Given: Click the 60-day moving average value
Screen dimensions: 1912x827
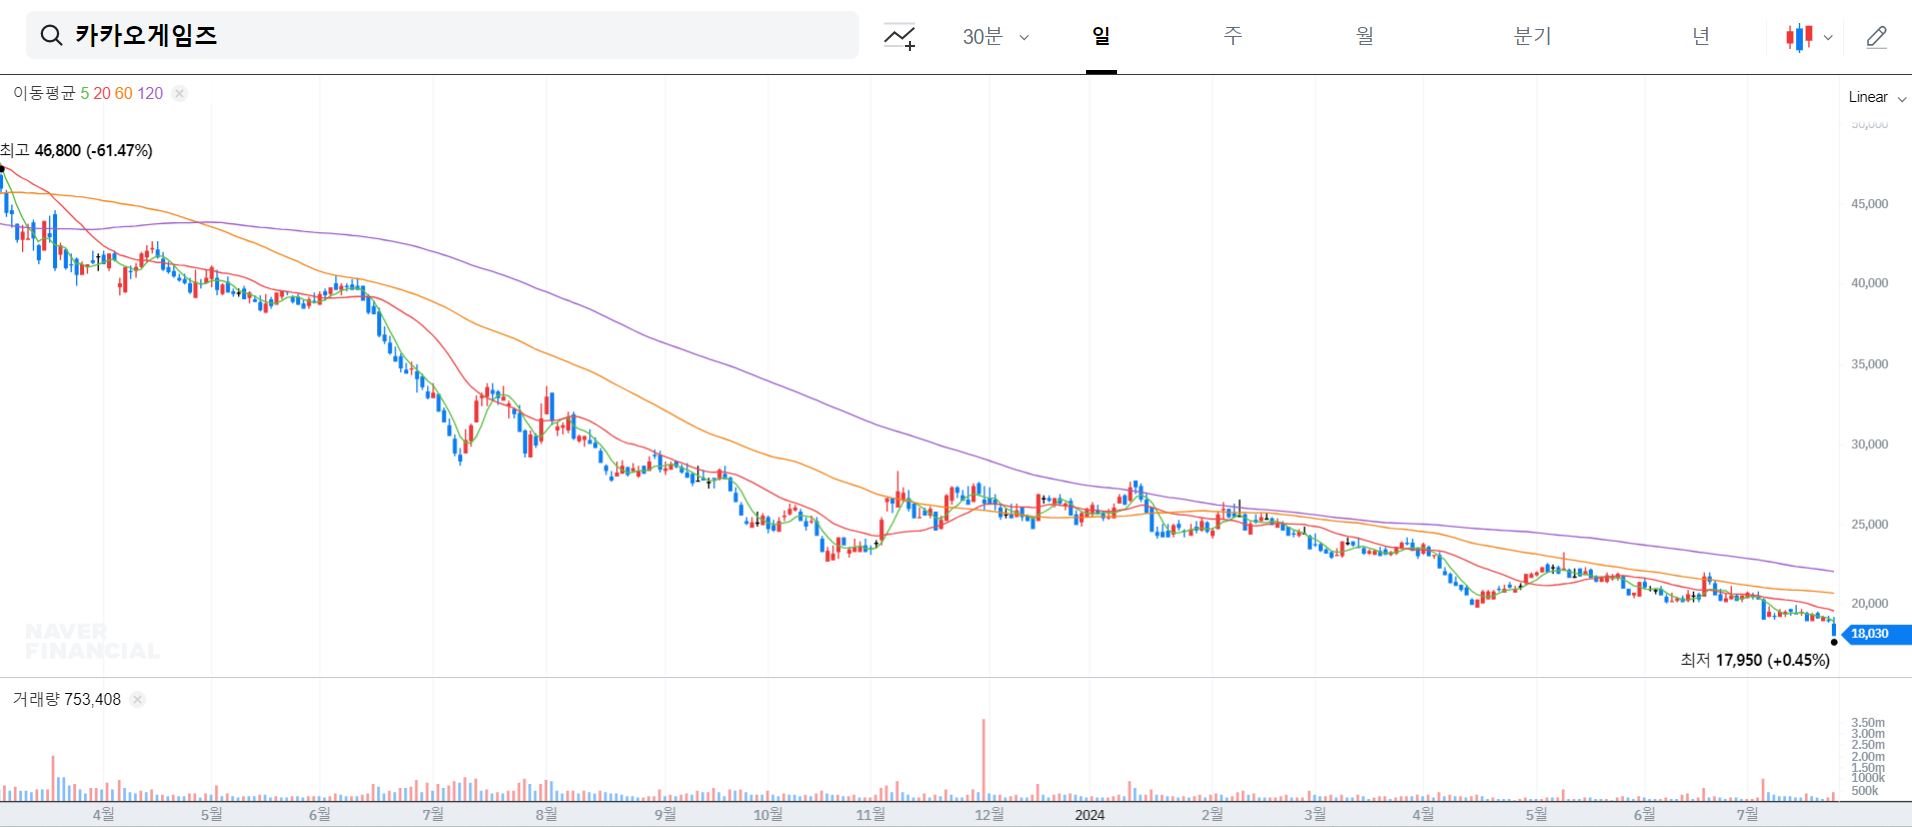Looking at the screenshot, I should click(124, 93).
